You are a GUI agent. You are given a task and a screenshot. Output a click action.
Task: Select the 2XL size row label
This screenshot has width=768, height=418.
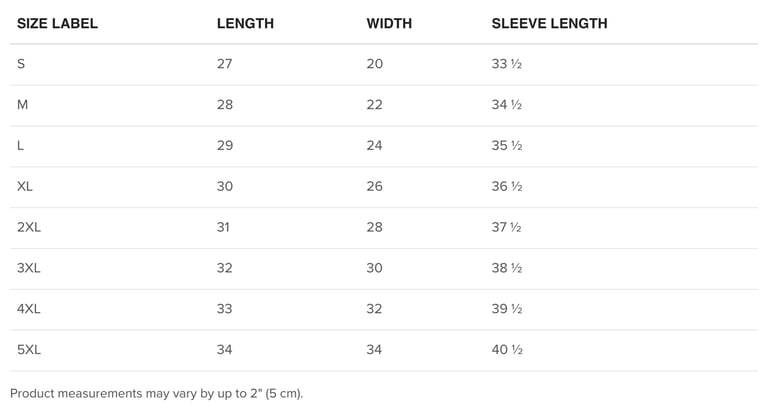point(29,227)
